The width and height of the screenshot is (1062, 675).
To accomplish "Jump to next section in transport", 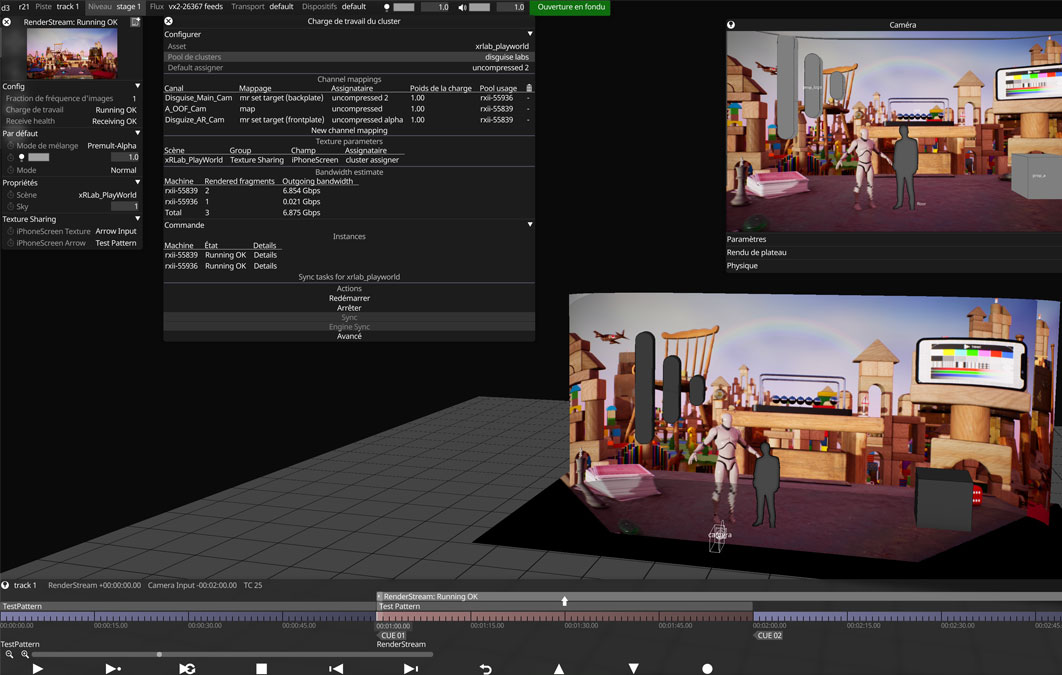I will 410,669.
